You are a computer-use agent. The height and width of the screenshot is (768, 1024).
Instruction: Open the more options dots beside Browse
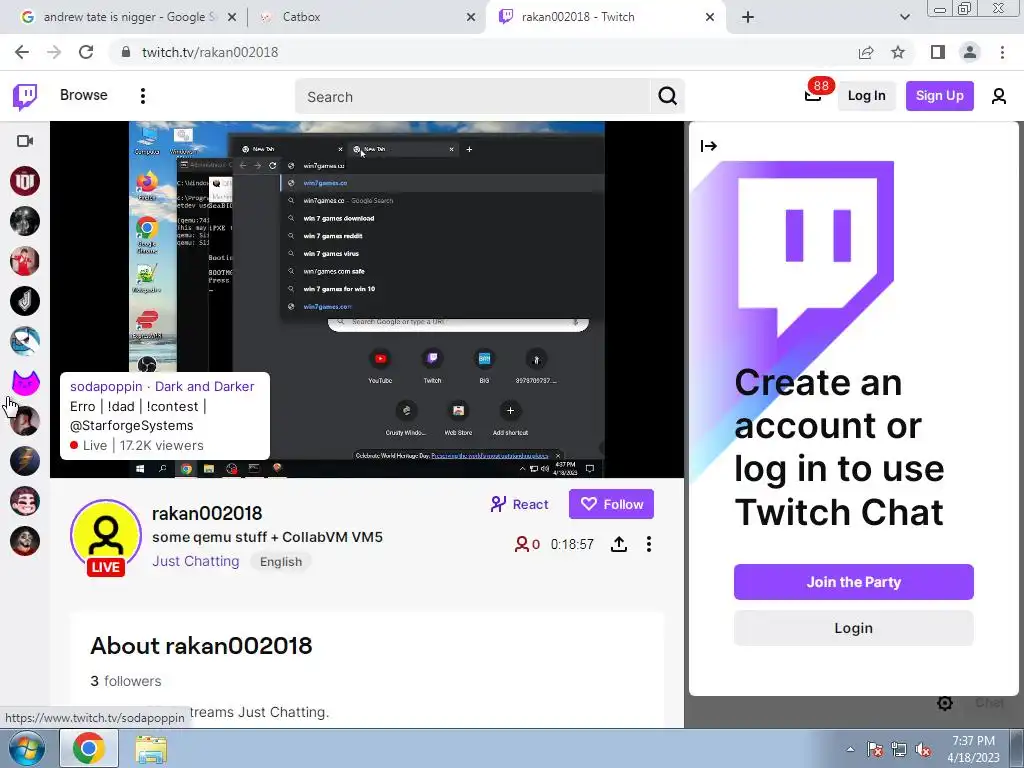pos(142,96)
